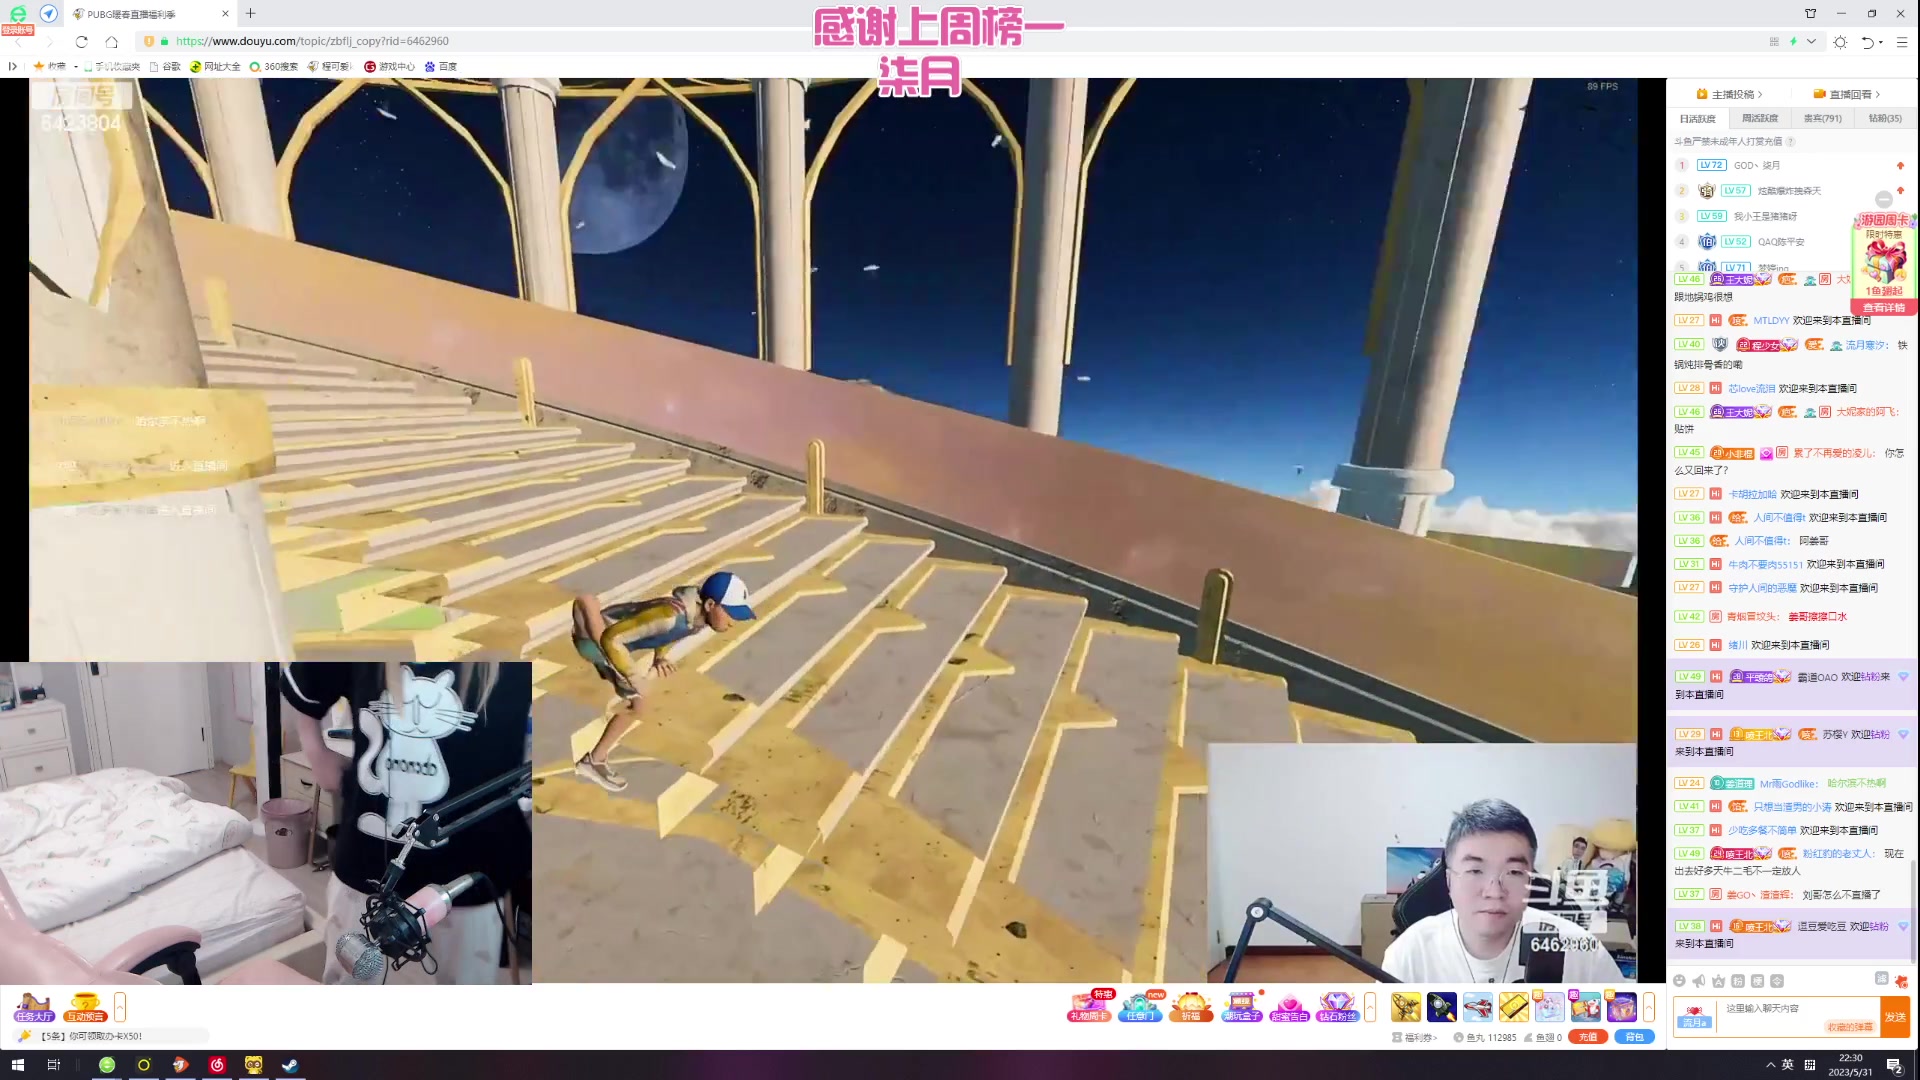The image size is (1920, 1080).
Task: Switch to the 周活跃度 ranking tab
Action: coord(1760,118)
